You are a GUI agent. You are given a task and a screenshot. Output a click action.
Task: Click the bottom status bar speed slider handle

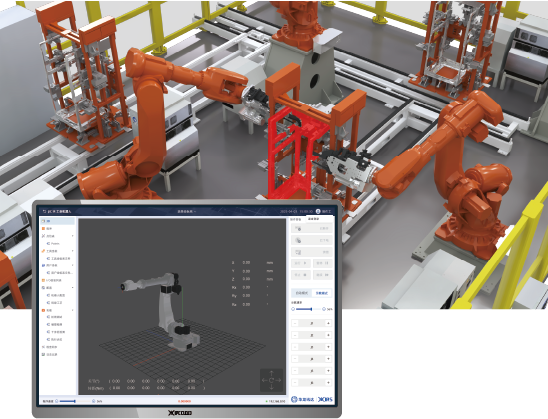pos(75,401)
